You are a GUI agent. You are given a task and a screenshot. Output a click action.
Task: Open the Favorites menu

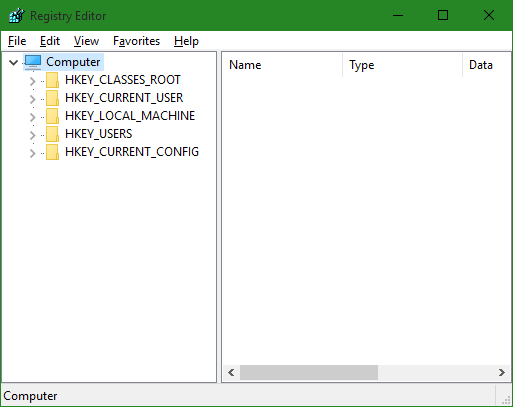(x=136, y=41)
